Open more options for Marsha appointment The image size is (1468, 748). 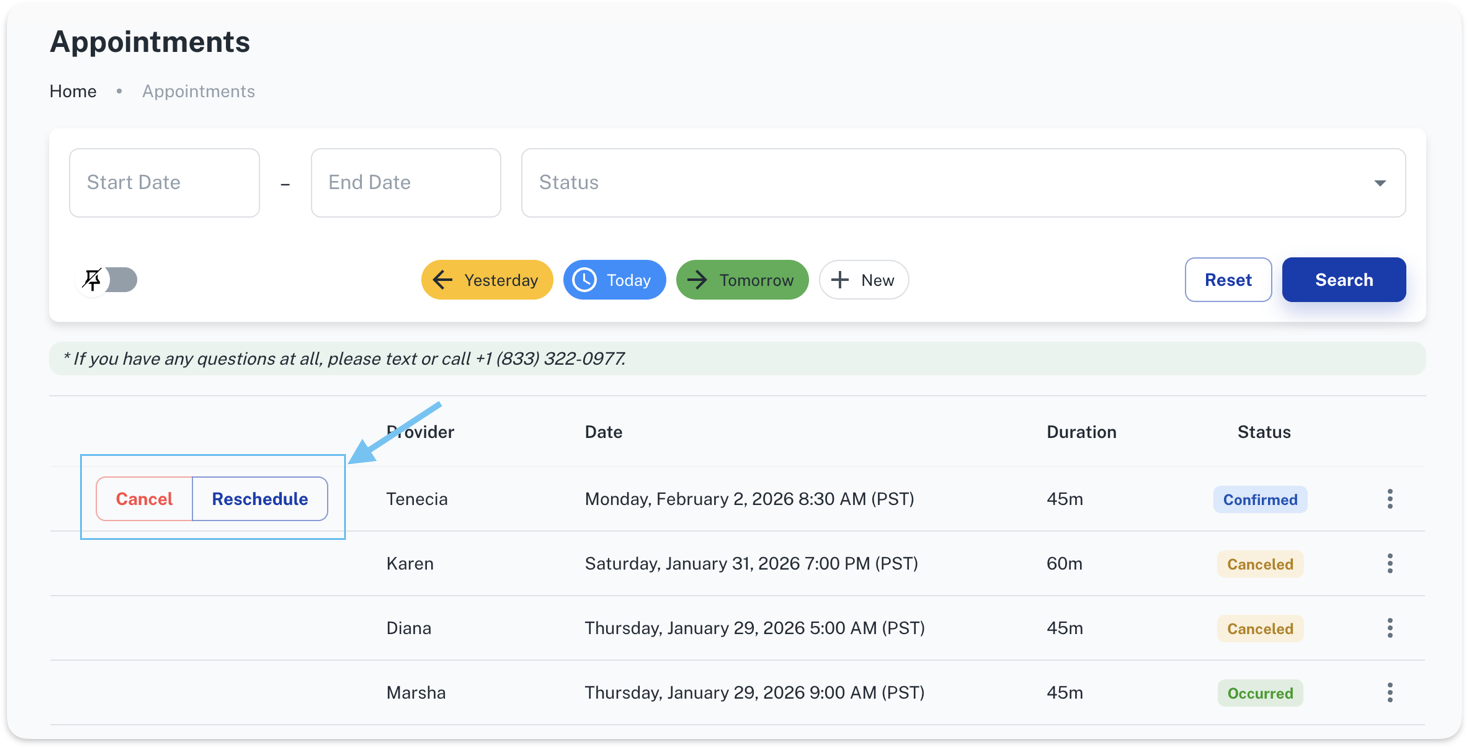pyautogui.click(x=1390, y=693)
